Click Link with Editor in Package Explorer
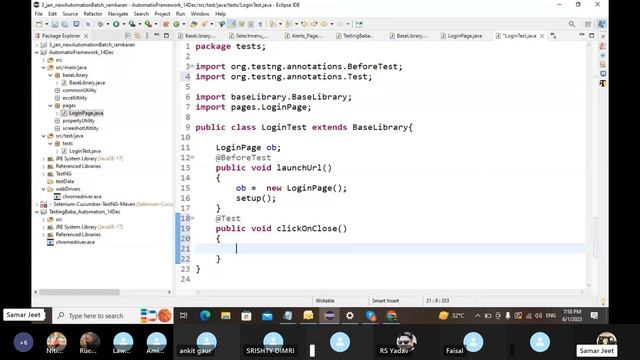This screenshot has height=360, width=640. pos(137,36)
